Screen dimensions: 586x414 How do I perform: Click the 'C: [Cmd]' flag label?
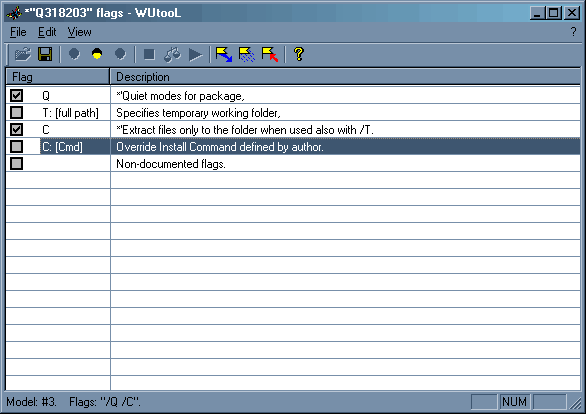tap(62, 147)
